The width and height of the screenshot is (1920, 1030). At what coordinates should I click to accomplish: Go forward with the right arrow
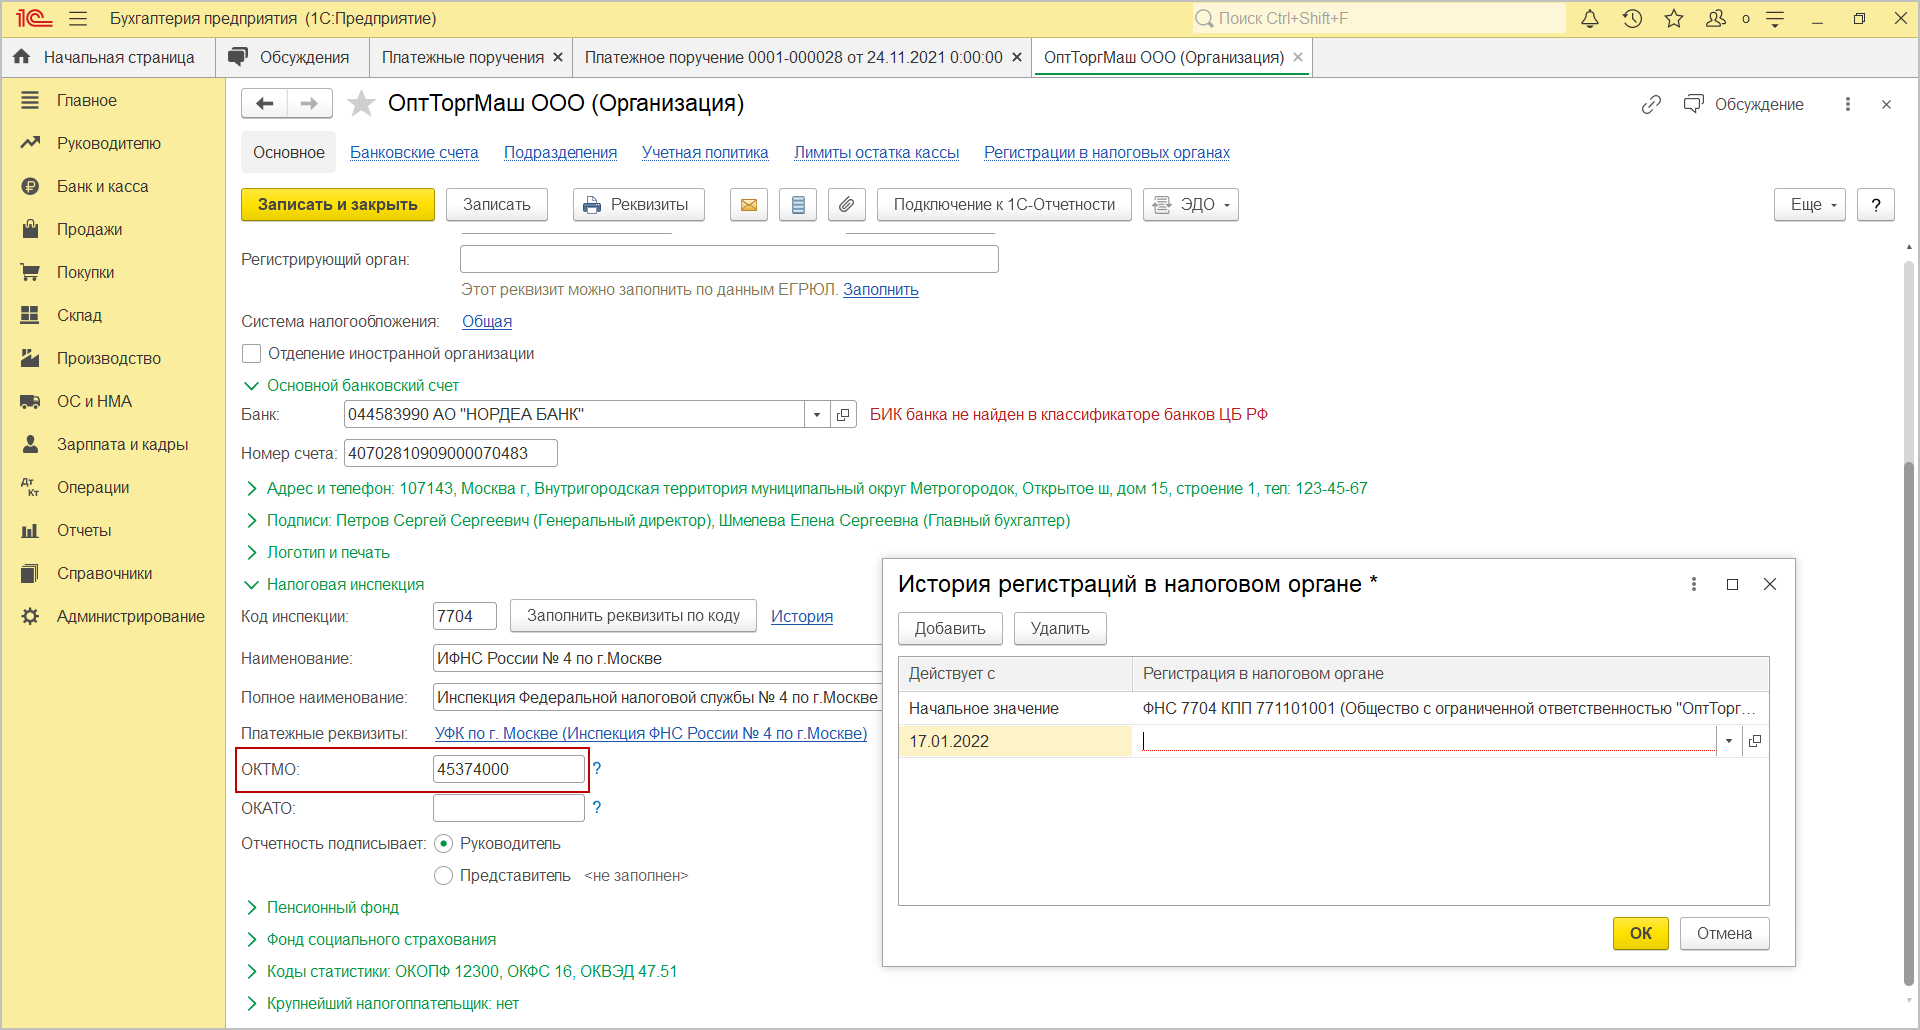click(x=310, y=103)
